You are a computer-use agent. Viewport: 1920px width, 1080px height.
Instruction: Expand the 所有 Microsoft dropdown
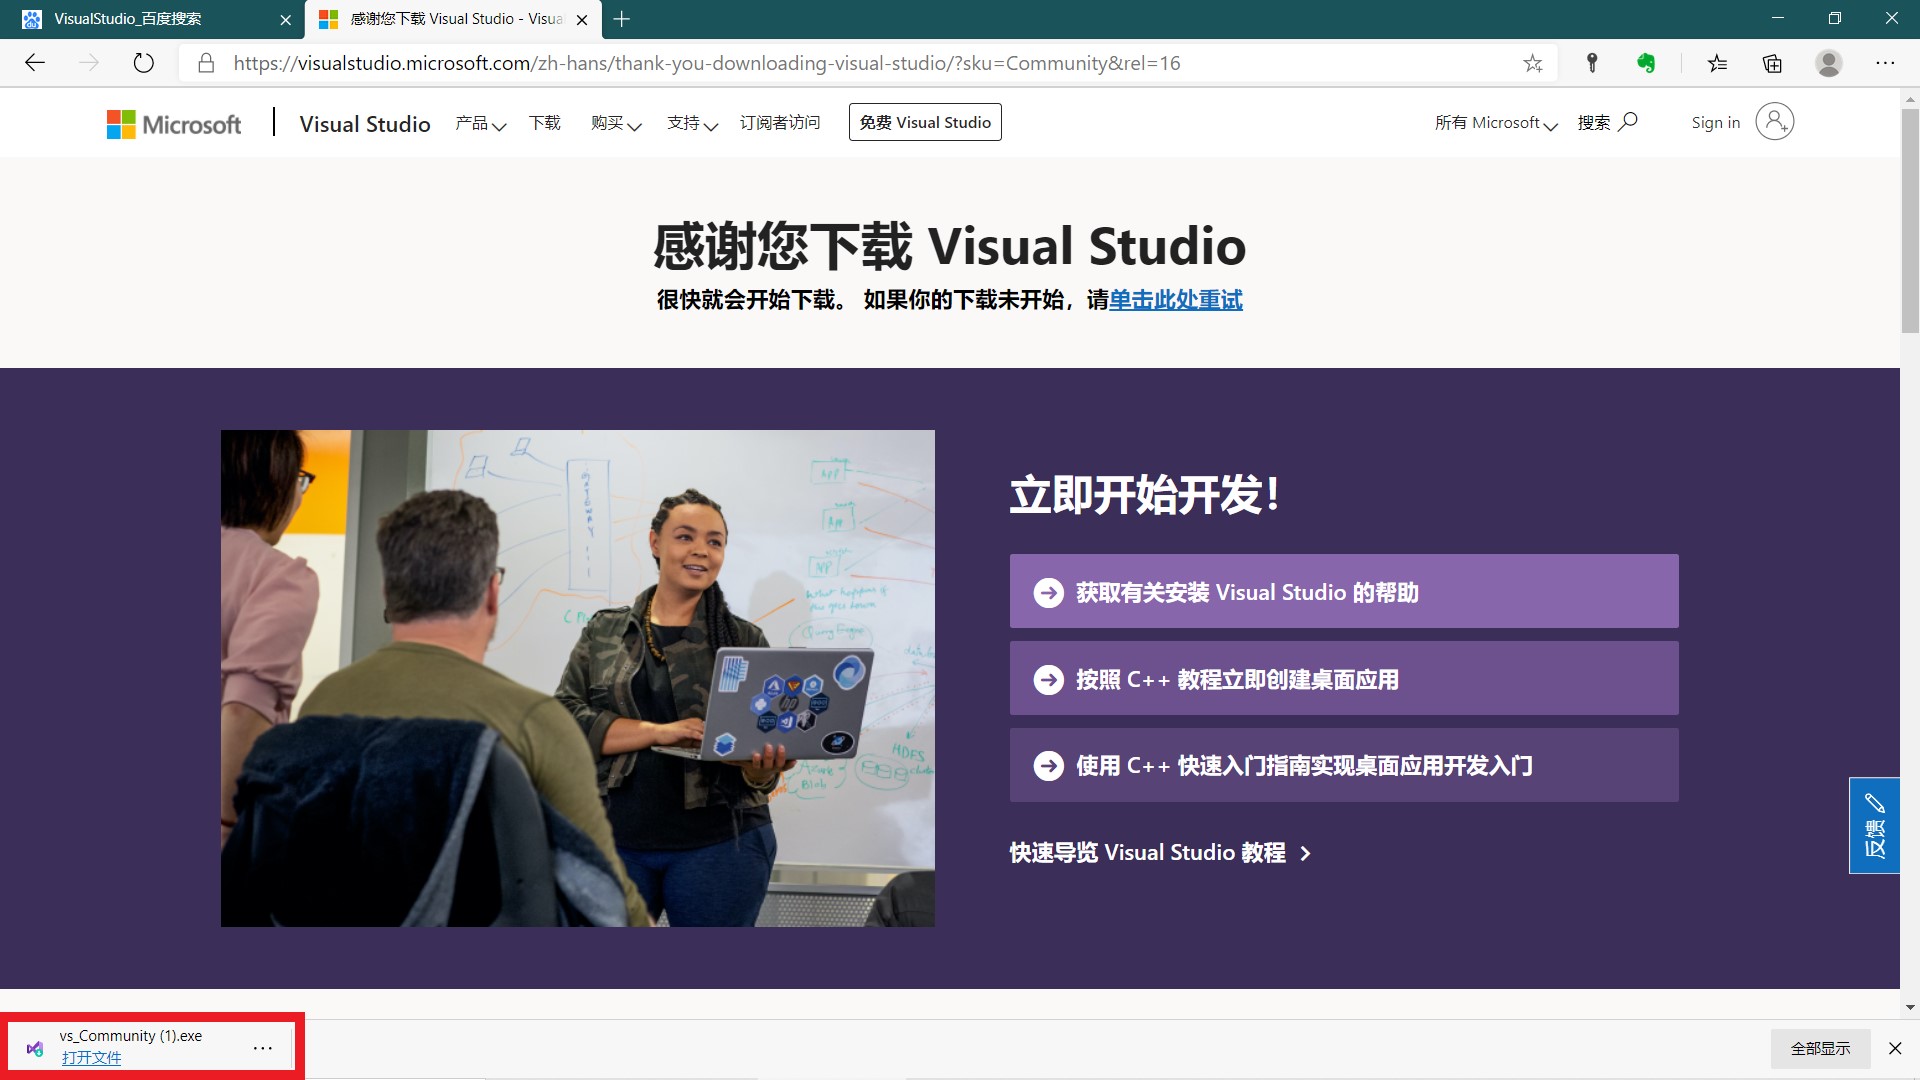click(x=1496, y=123)
